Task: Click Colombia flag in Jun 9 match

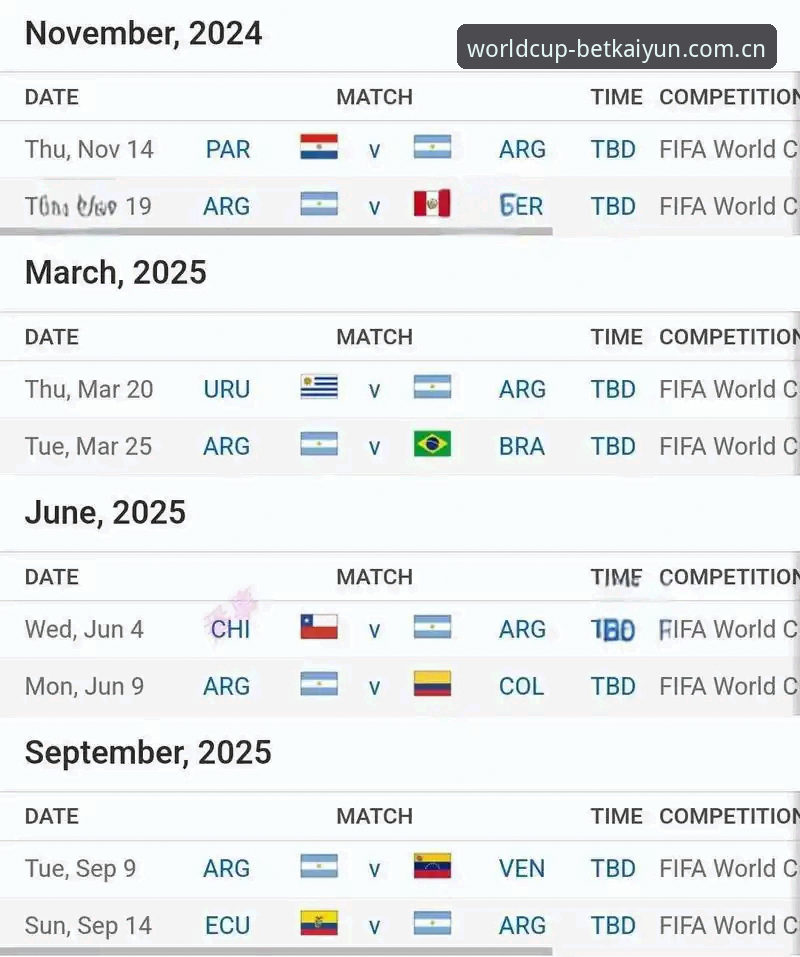Action: [x=432, y=684]
